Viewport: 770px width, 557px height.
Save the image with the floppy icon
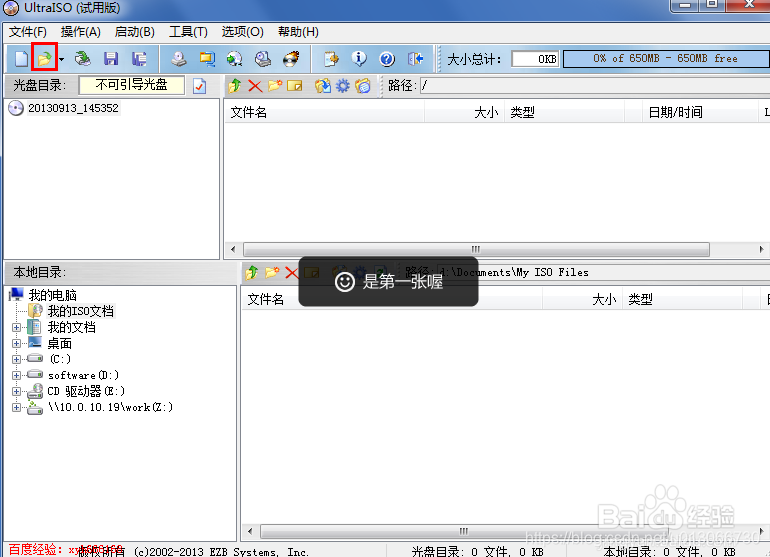click(111, 59)
